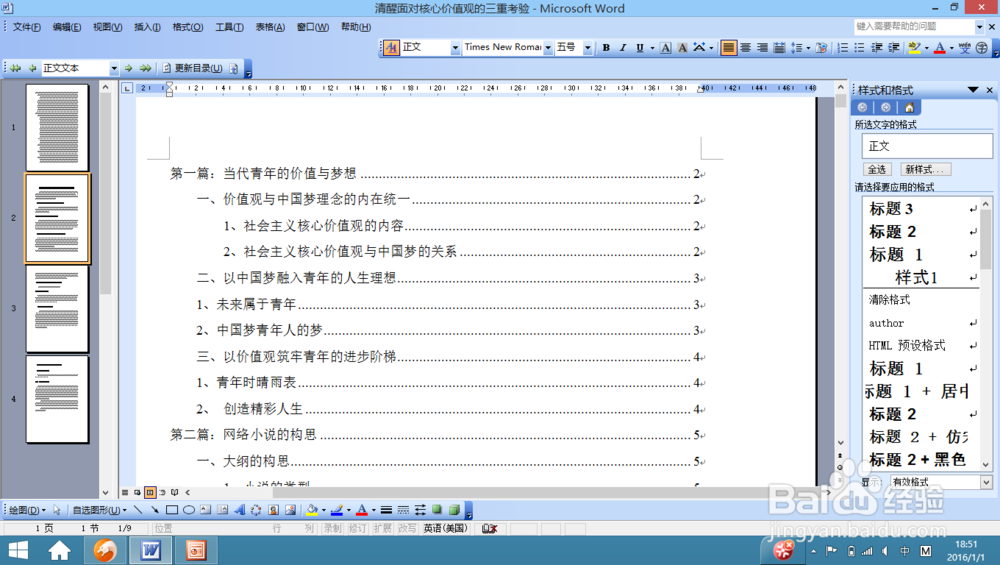
Task: Toggle character border button
Action: click(665, 48)
